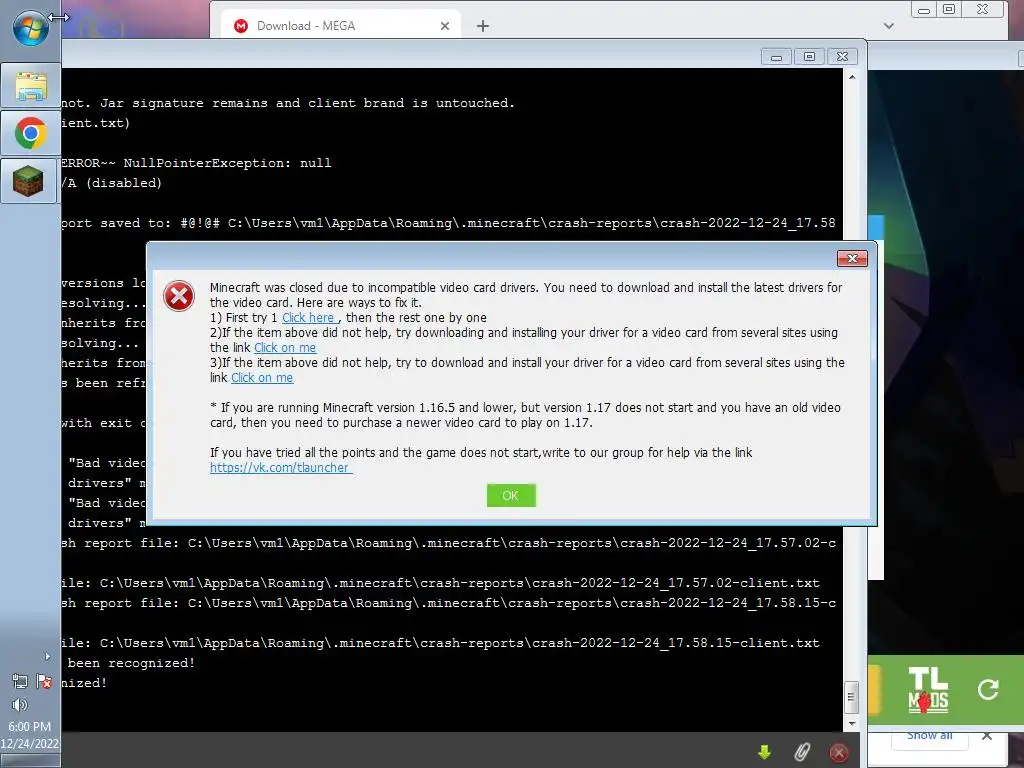Open the volume speaker tray icon
1024x768 pixels.
pyautogui.click(x=20, y=705)
